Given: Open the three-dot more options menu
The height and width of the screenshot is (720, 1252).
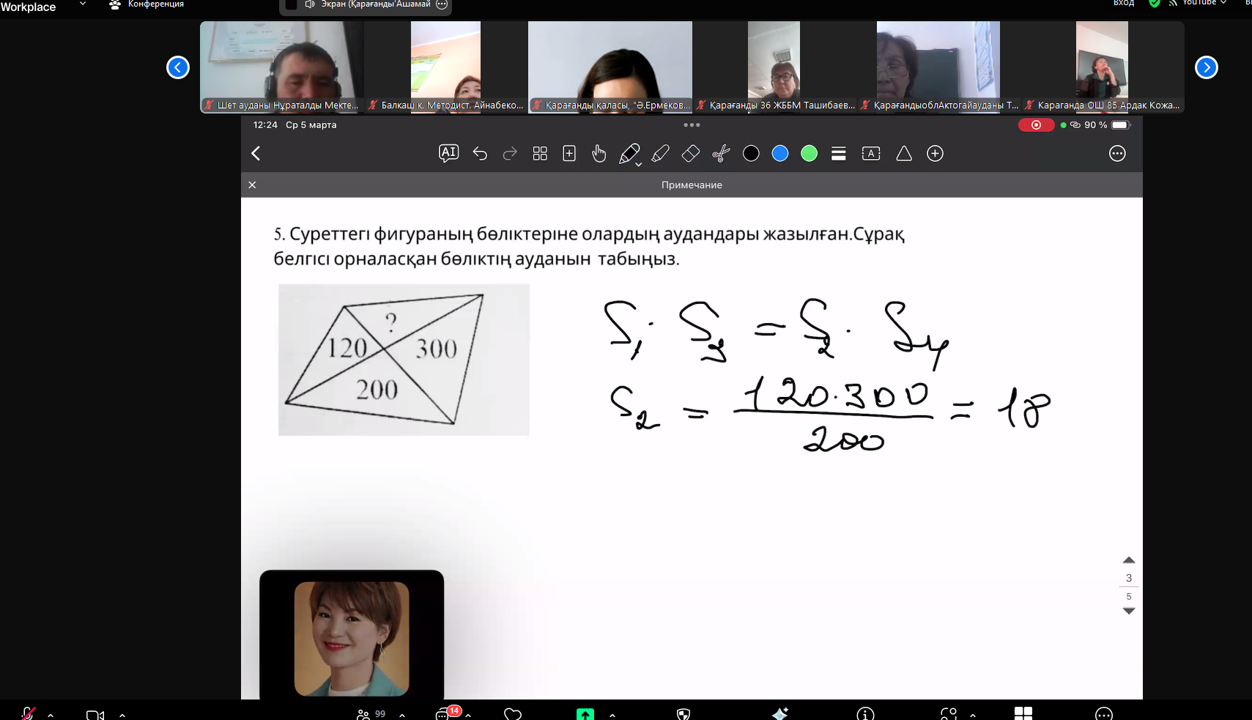Looking at the screenshot, I should 1117,153.
